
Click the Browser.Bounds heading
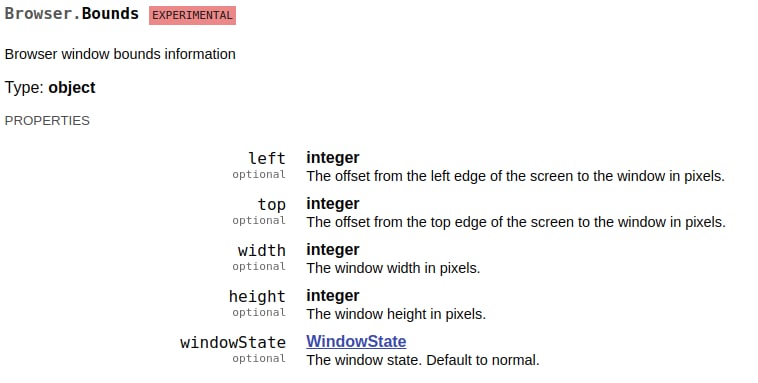coord(72,14)
